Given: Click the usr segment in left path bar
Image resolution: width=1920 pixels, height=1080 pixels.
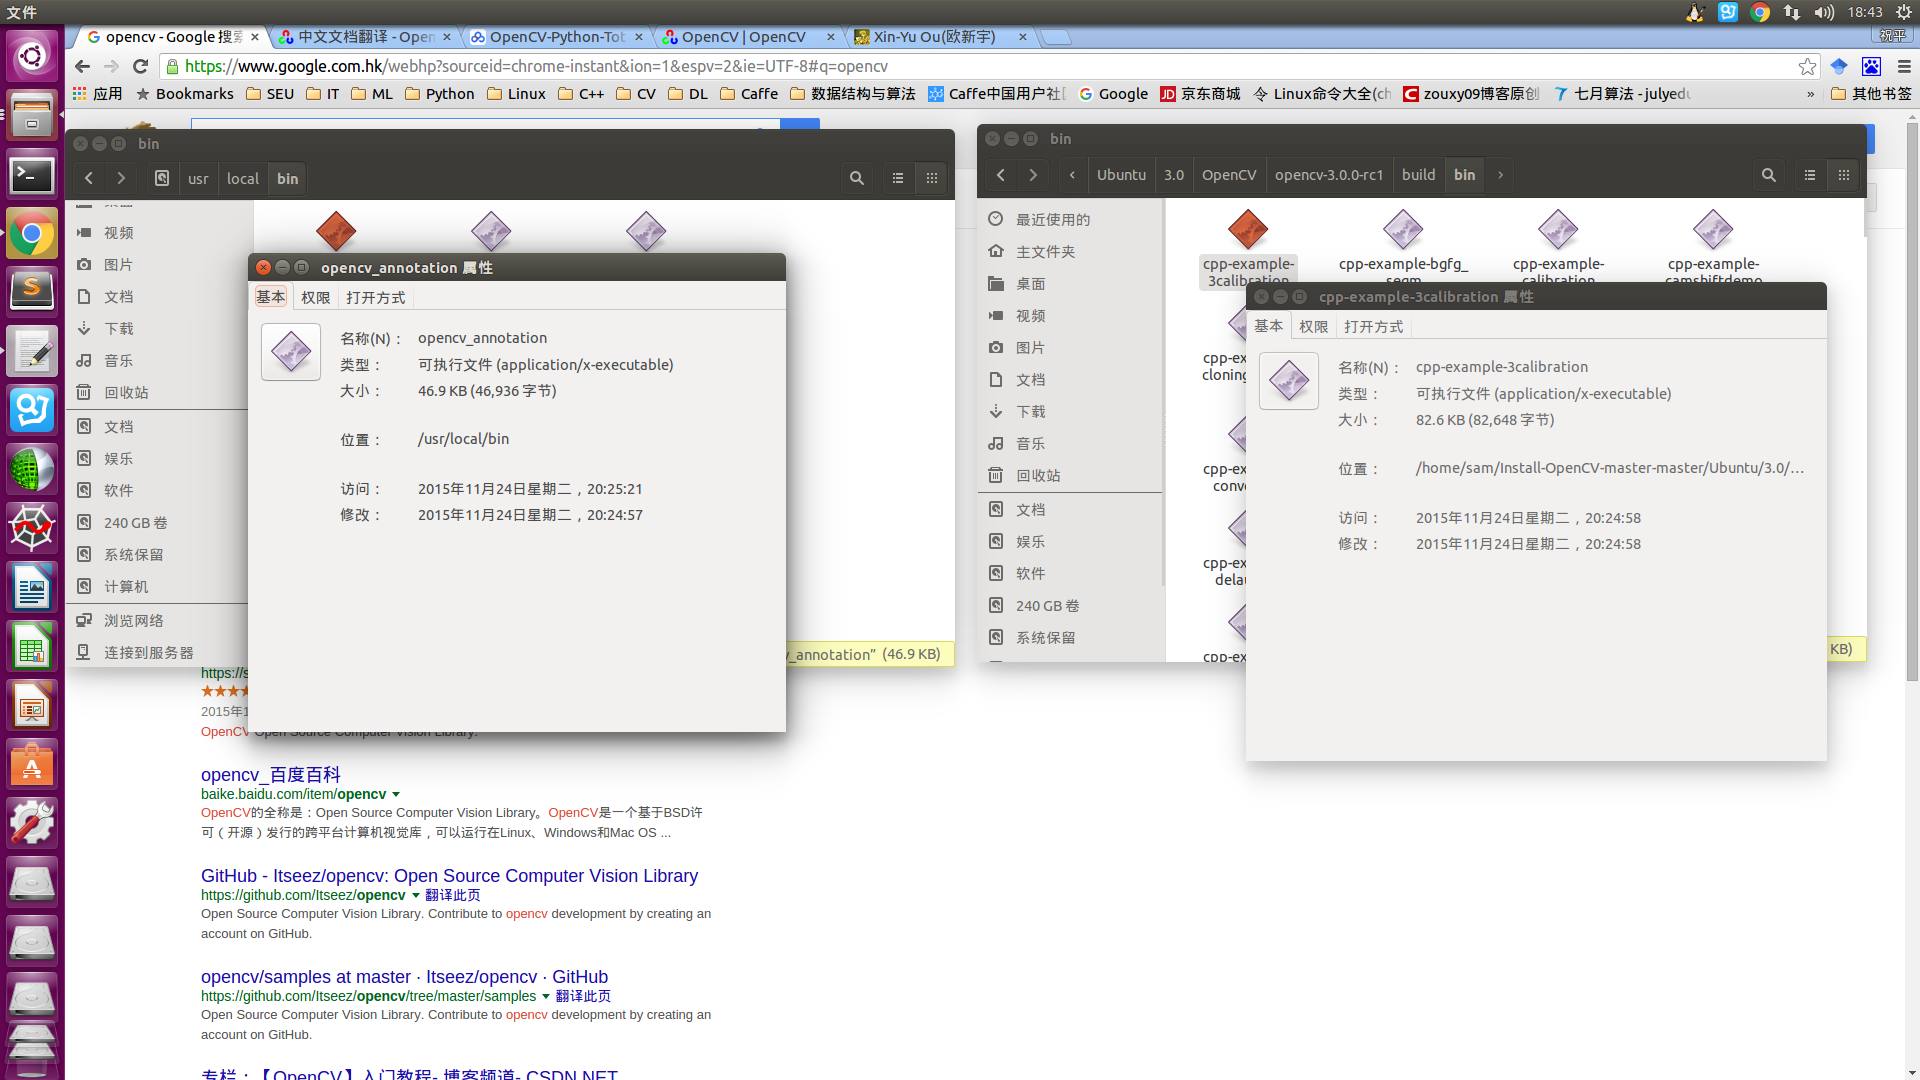Looking at the screenshot, I should 198,178.
